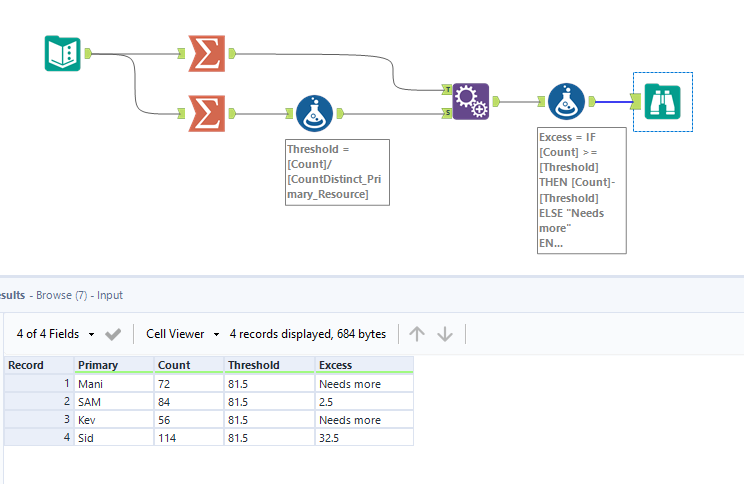Viewport: 744px width, 484px height.
Task: Click the checkmark icon in results toolbar
Action: (x=113, y=334)
